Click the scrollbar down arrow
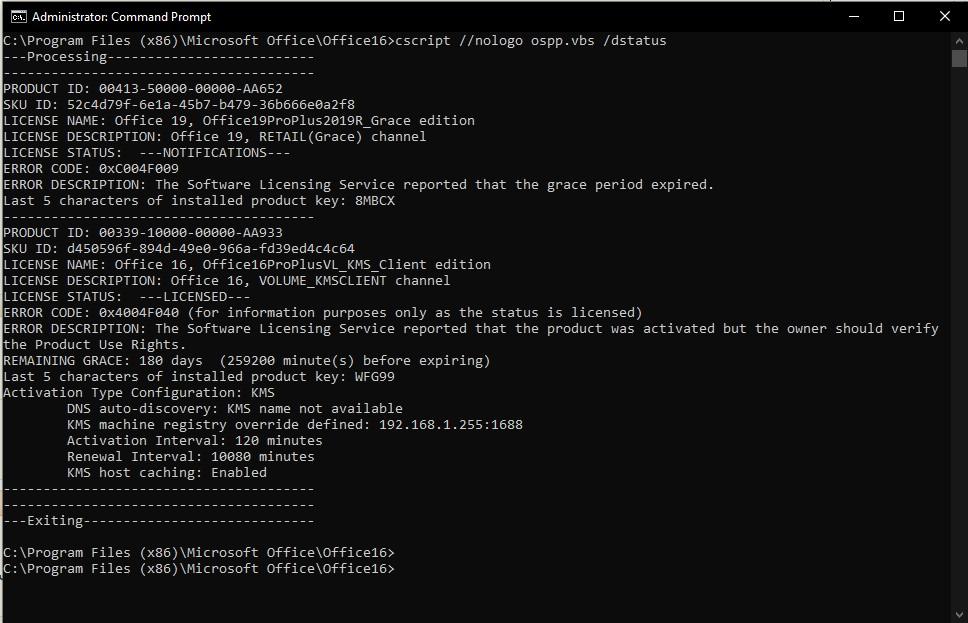 959,614
